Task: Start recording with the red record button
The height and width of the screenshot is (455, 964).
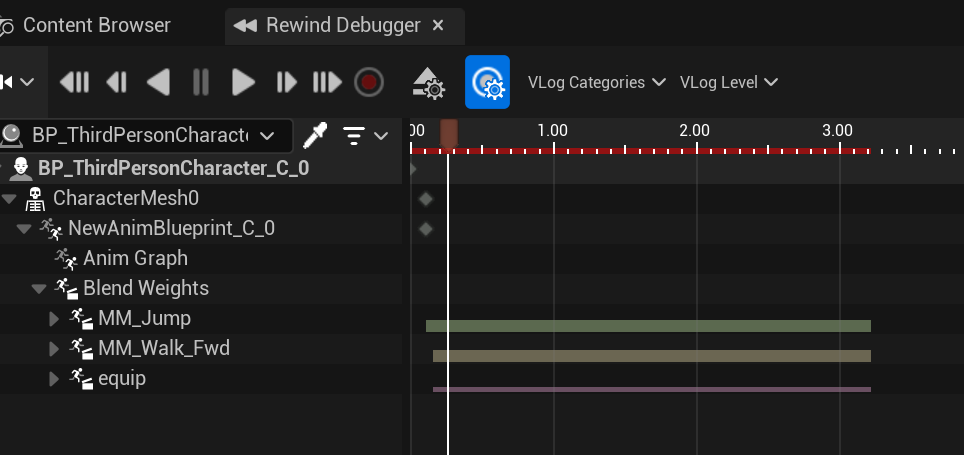Action: coord(369,82)
